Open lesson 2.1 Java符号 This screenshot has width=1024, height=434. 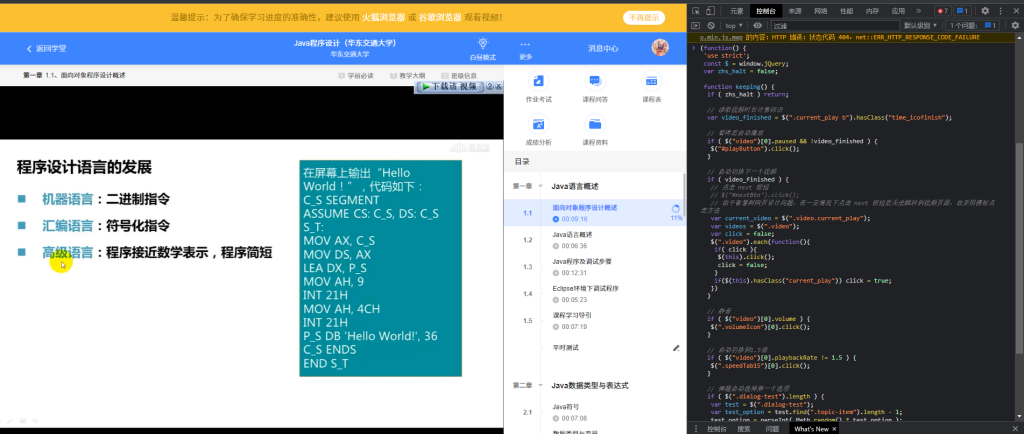(x=594, y=412)
